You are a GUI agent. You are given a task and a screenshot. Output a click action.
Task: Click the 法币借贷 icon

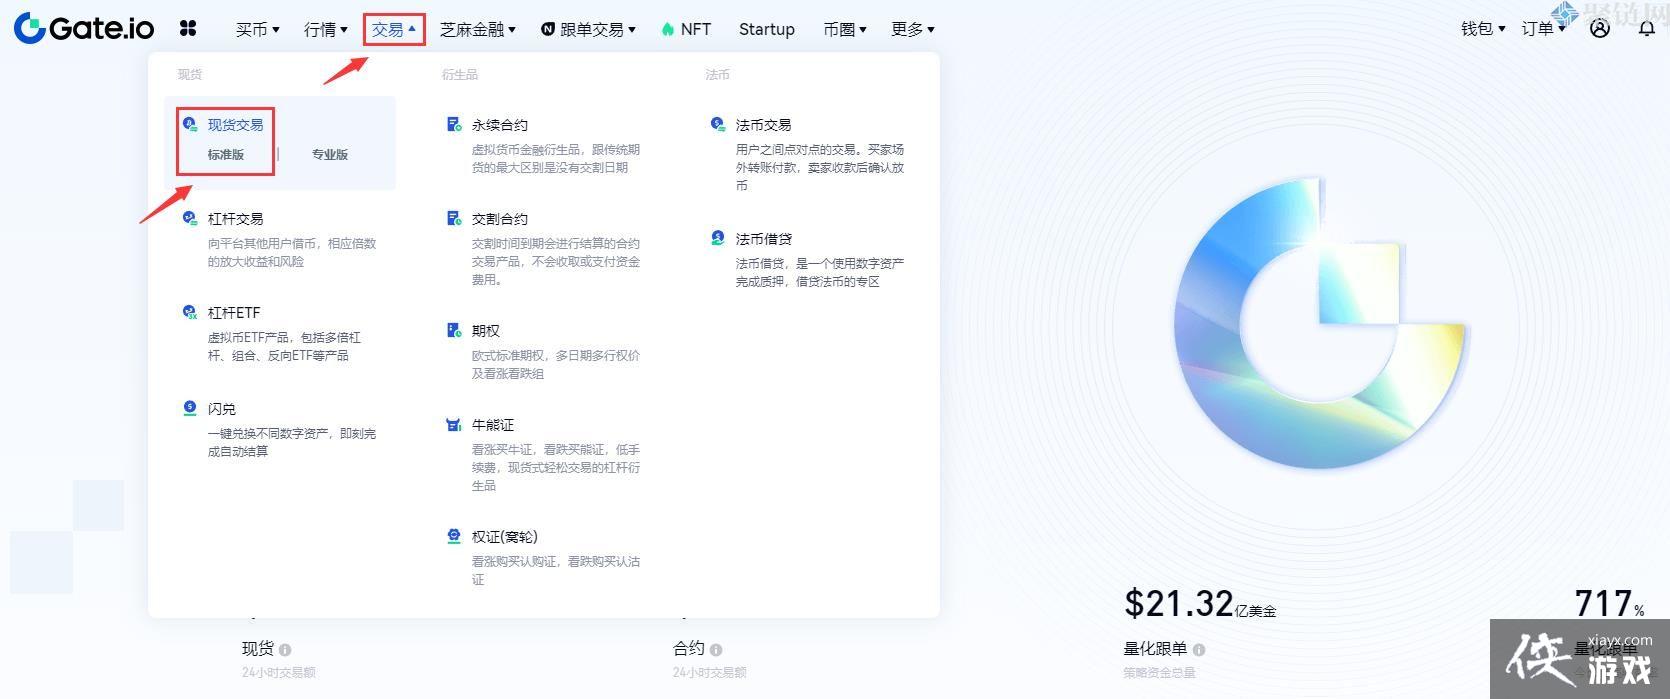coord(718,238)
